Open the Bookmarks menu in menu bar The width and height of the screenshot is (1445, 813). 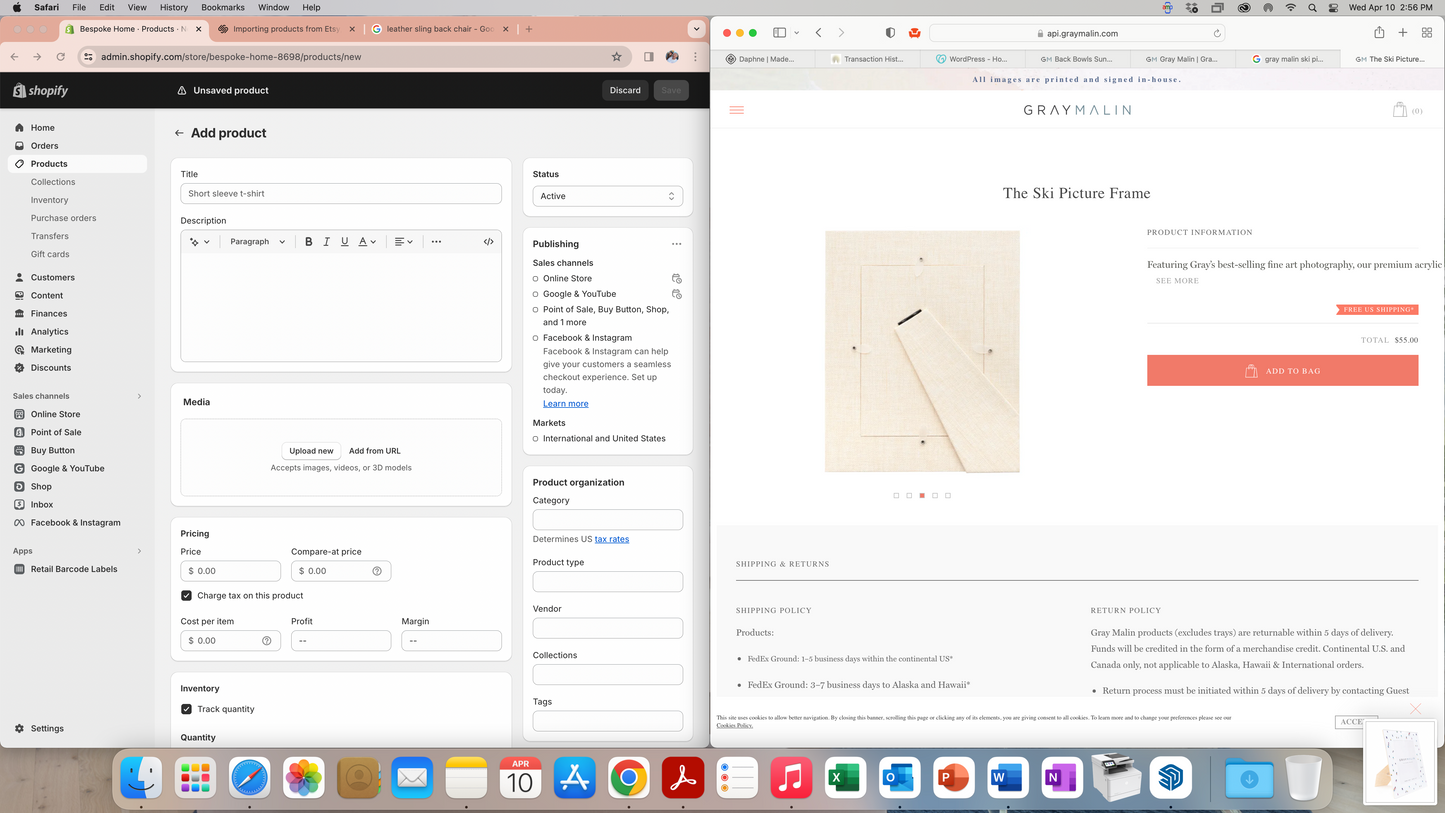coord(223,7)
